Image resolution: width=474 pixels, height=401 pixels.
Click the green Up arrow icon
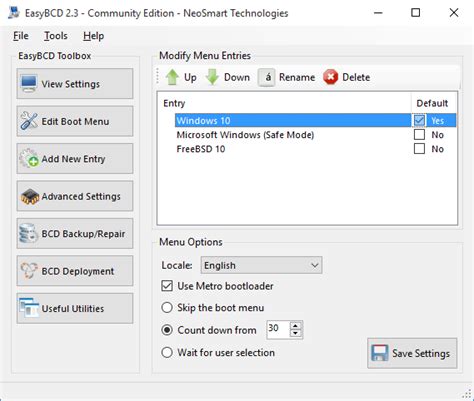pos(172,77)
